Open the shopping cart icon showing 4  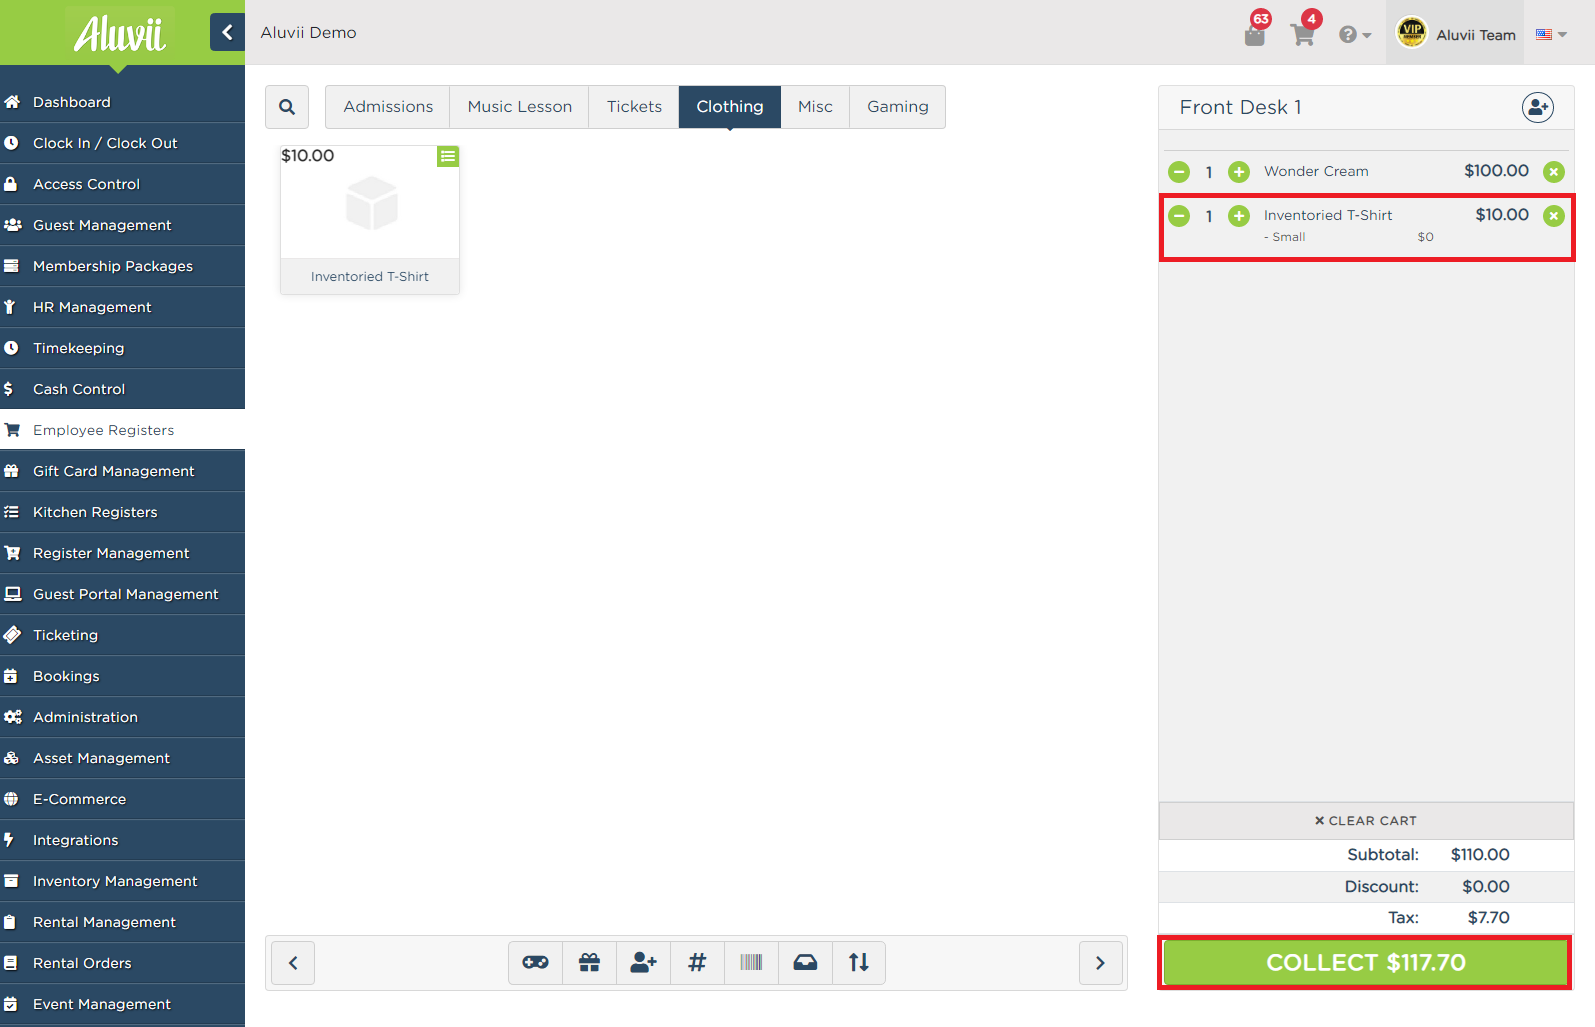(1302, 35)
